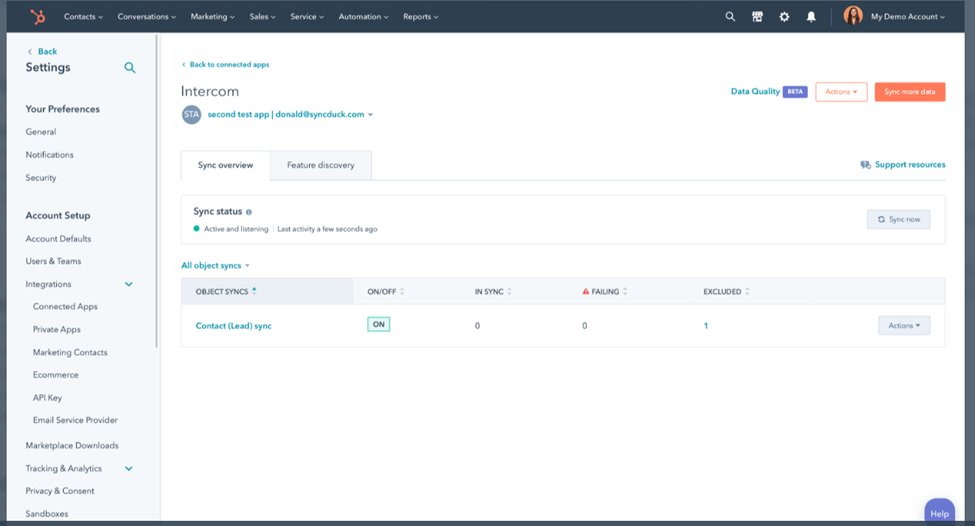Screen dimensions: 975x526
Task: Click the account avatar picture
Action: click(x=853, y=16)
